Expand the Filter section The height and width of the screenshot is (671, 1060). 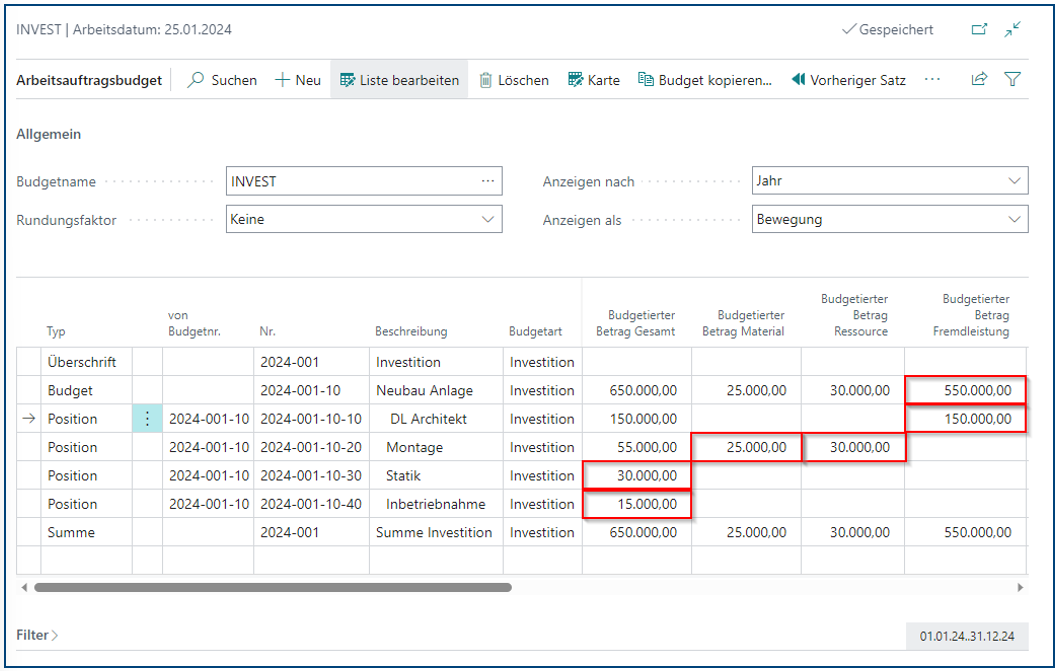tap(37, 635)
